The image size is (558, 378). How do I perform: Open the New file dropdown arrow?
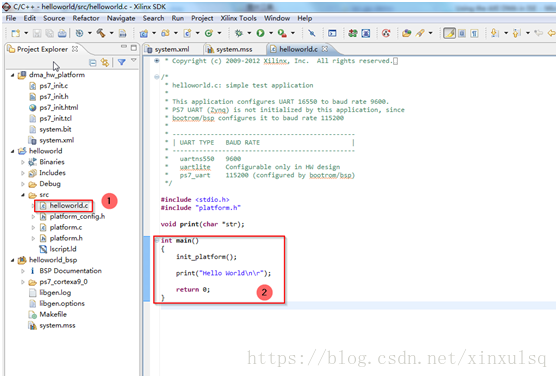point(26,33)
